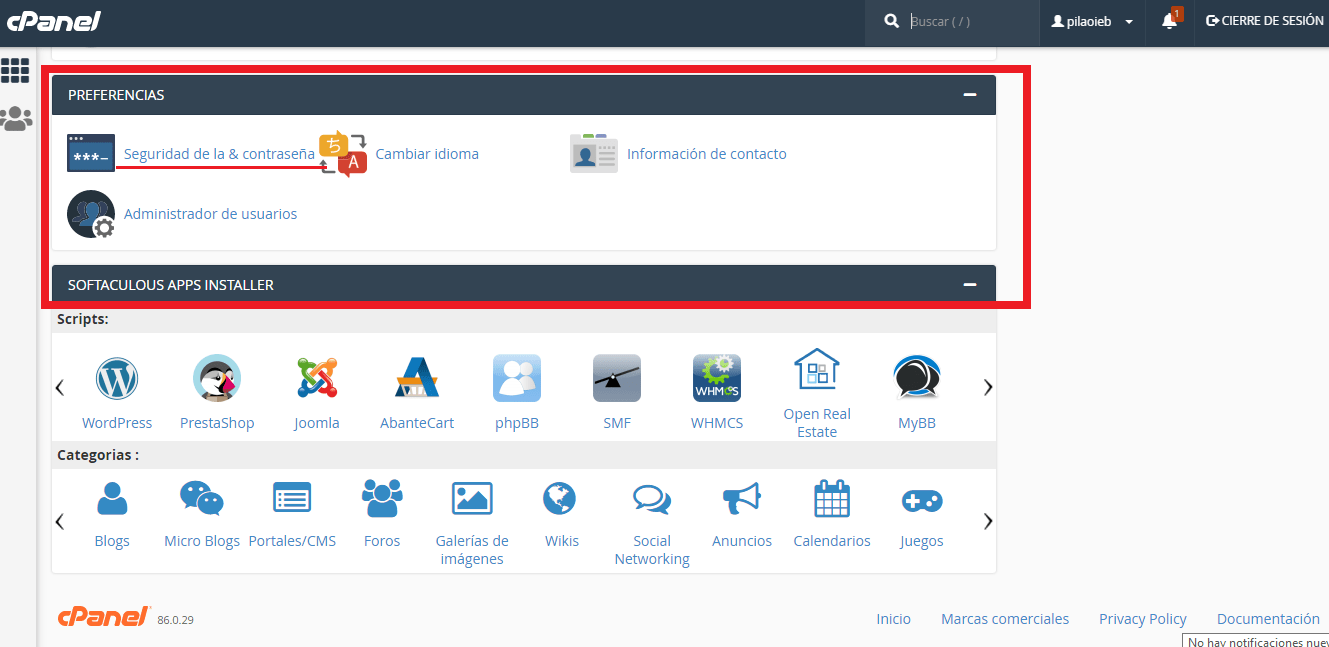Open the Anuncios megaphone icon
The height and width of the screenshot is (647, 1329).
(x=742, y=498)
